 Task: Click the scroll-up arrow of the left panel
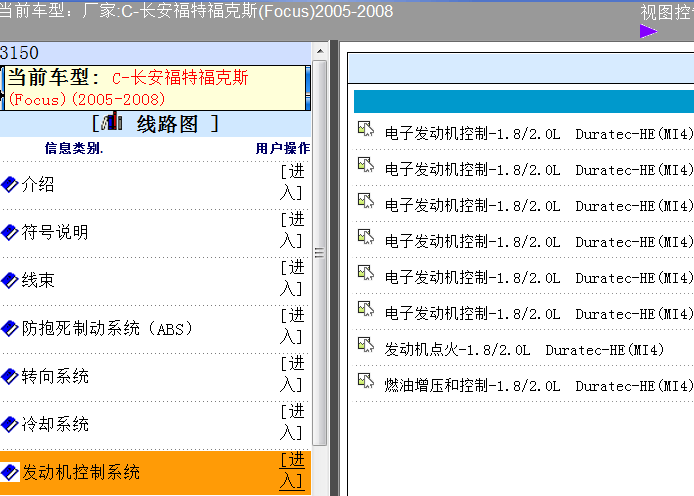(x=320, y=51)
